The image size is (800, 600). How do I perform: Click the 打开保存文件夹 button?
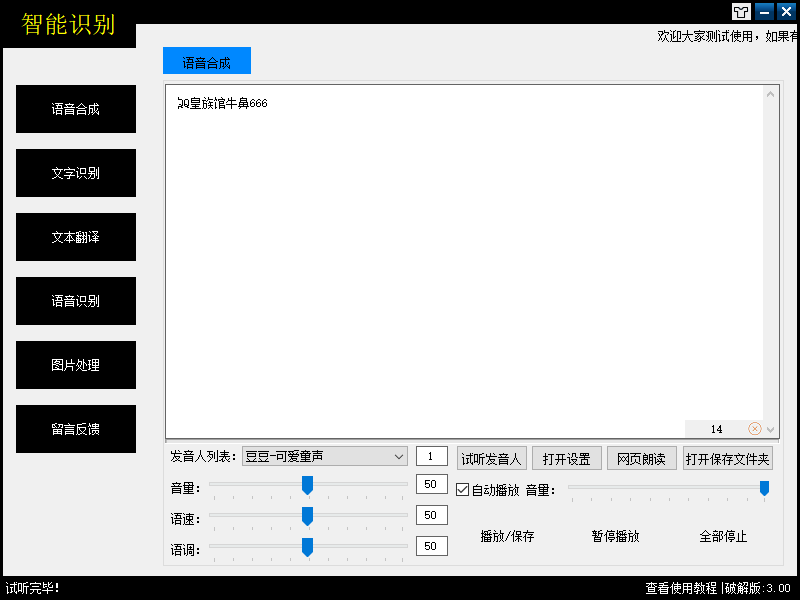coord(728,458)
